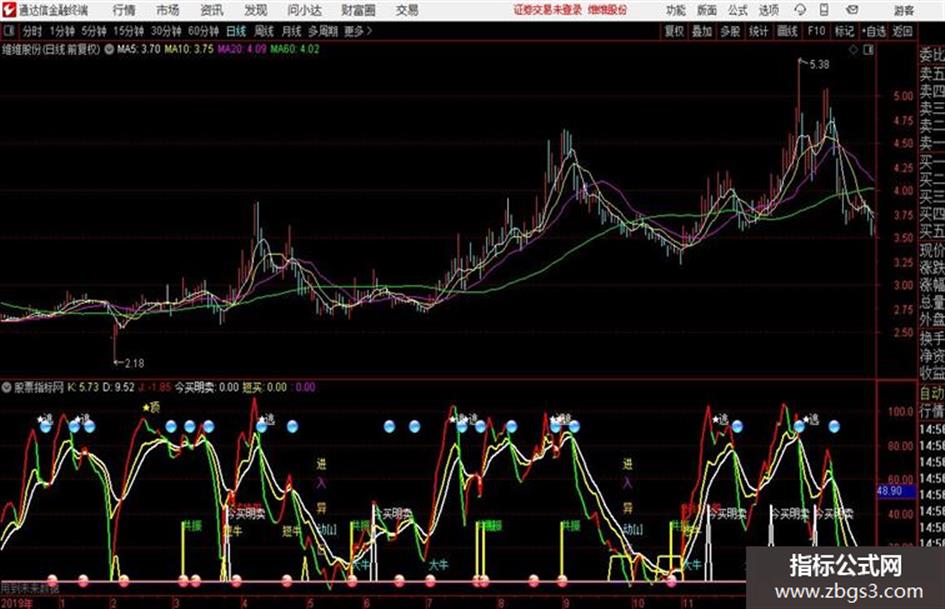Screen dimensions: 945x609
Task: Expand the 更多 periods list
Action: [x=358, y=31]
